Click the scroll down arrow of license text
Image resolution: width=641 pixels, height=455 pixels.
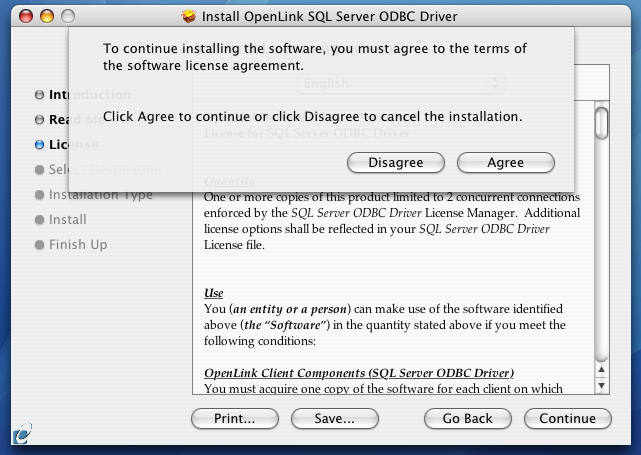tap(601, 386)
